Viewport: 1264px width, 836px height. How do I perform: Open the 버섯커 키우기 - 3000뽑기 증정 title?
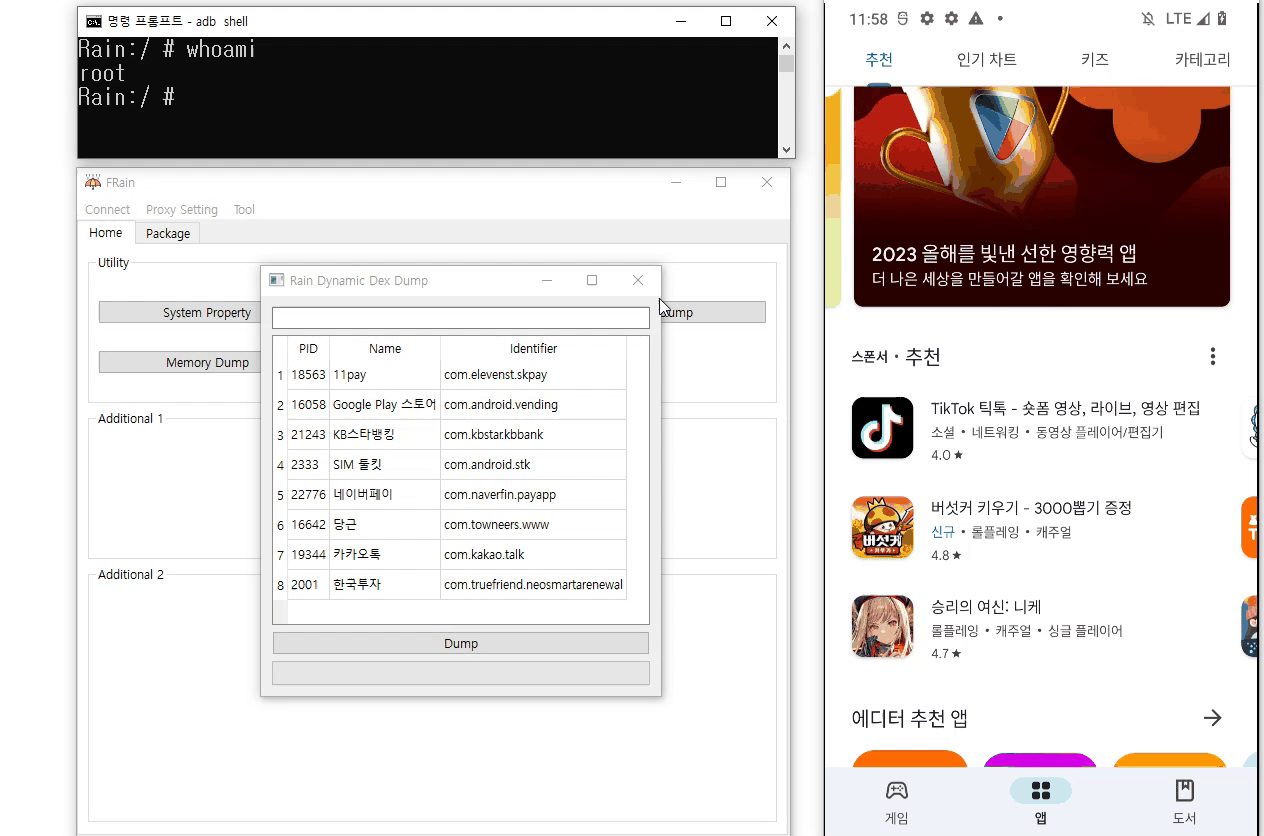coord(1031,508)
